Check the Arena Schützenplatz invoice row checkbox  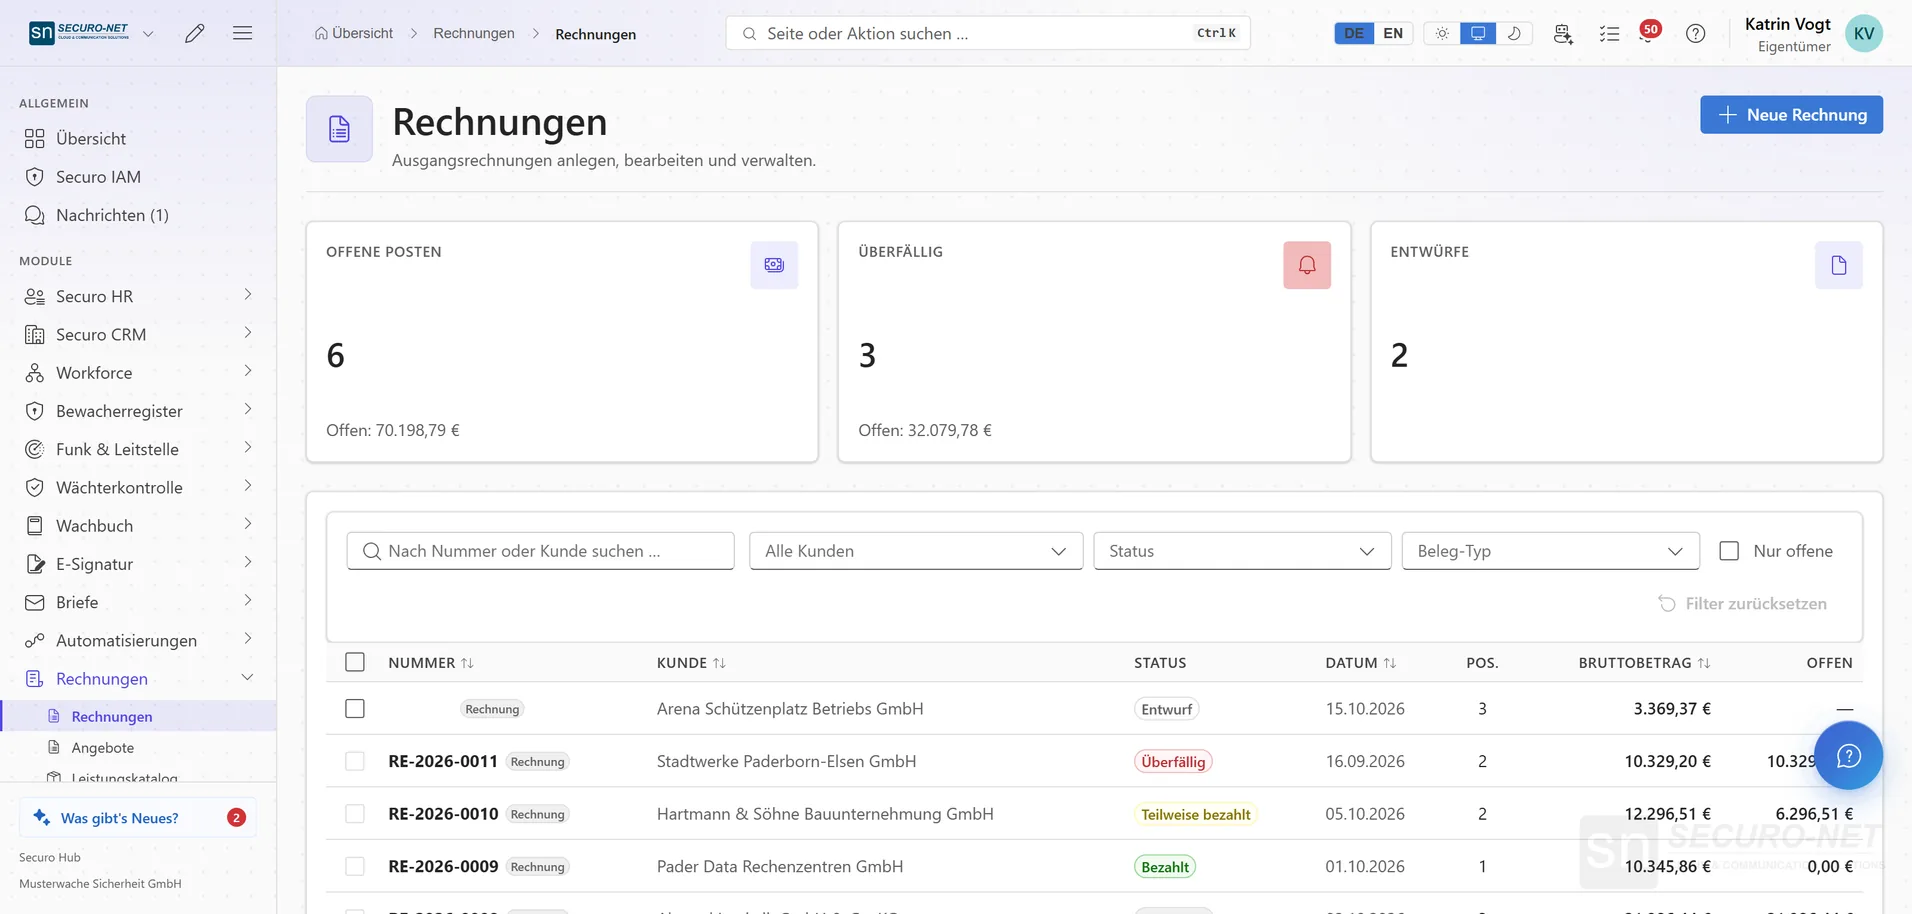[355, 708]
